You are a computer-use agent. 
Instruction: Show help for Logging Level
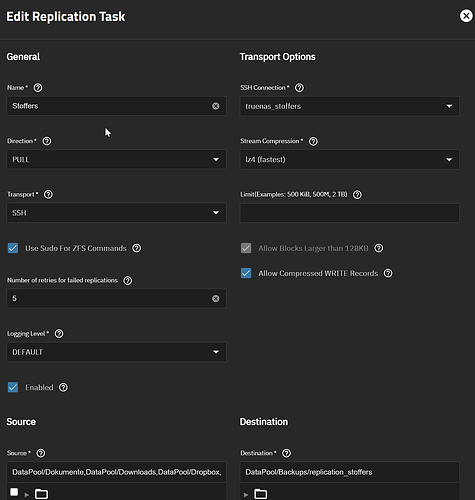point(59,334)
